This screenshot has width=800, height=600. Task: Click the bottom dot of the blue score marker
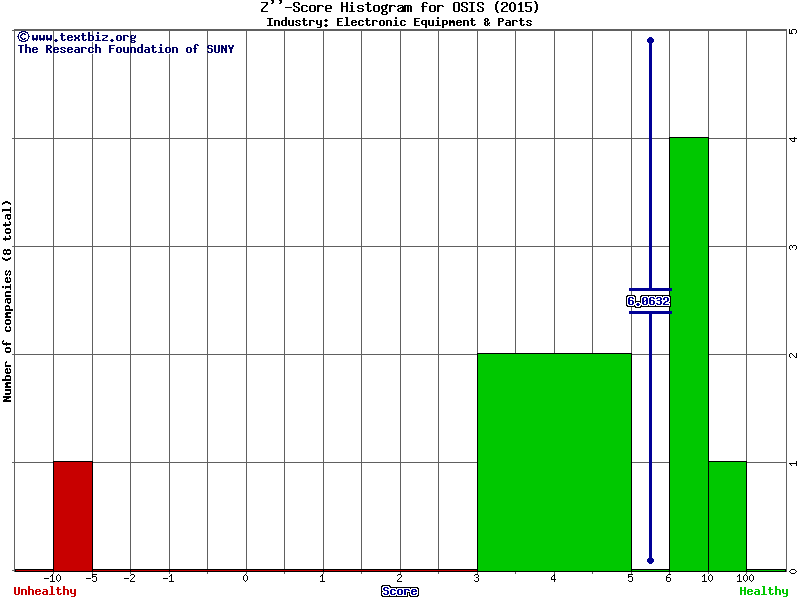pyautogui.click(x=651, y=561)
